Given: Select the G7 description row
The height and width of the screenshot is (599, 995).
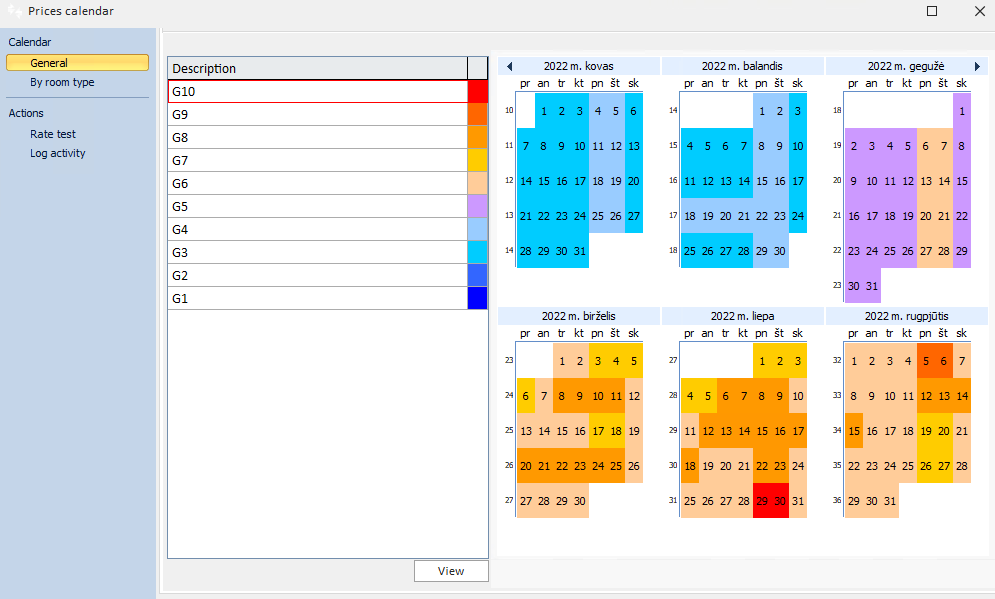Looking at the screenshot, I should click(318, 160).
